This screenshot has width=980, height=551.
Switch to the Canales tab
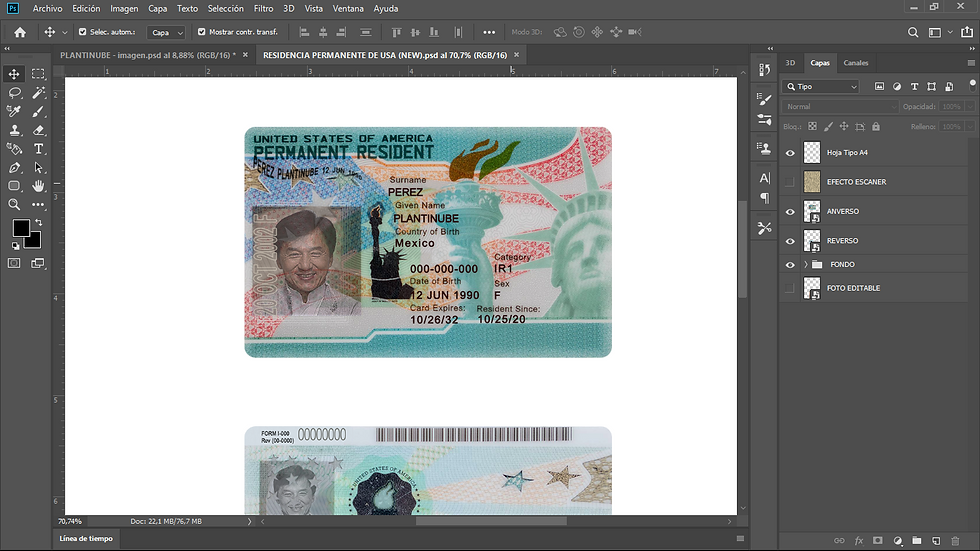[856, 62]
